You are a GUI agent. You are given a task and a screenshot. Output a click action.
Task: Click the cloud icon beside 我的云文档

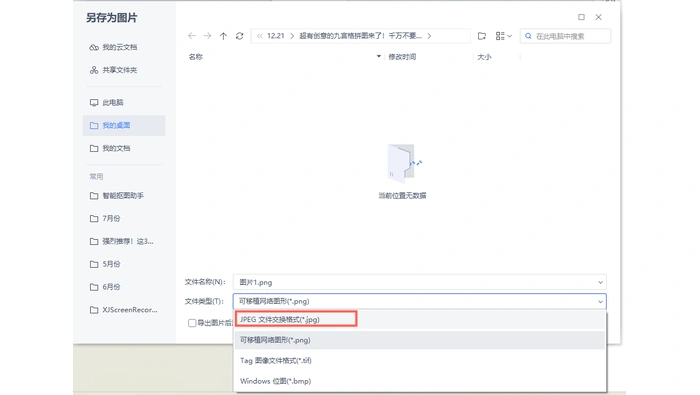[x=94, y=47]
